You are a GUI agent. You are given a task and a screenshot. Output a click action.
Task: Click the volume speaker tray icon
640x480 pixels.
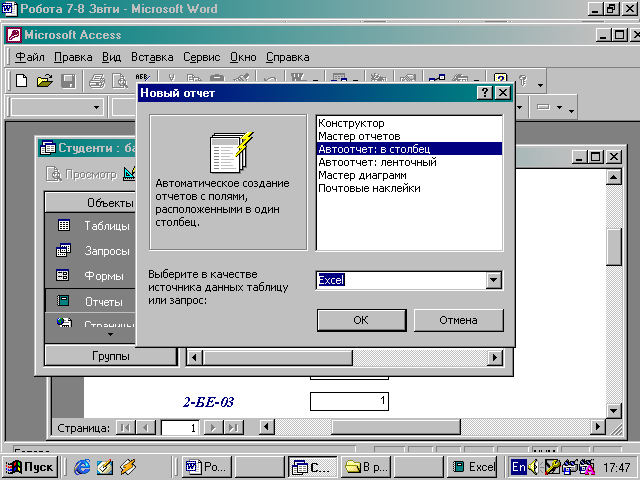tap(533, 466)
